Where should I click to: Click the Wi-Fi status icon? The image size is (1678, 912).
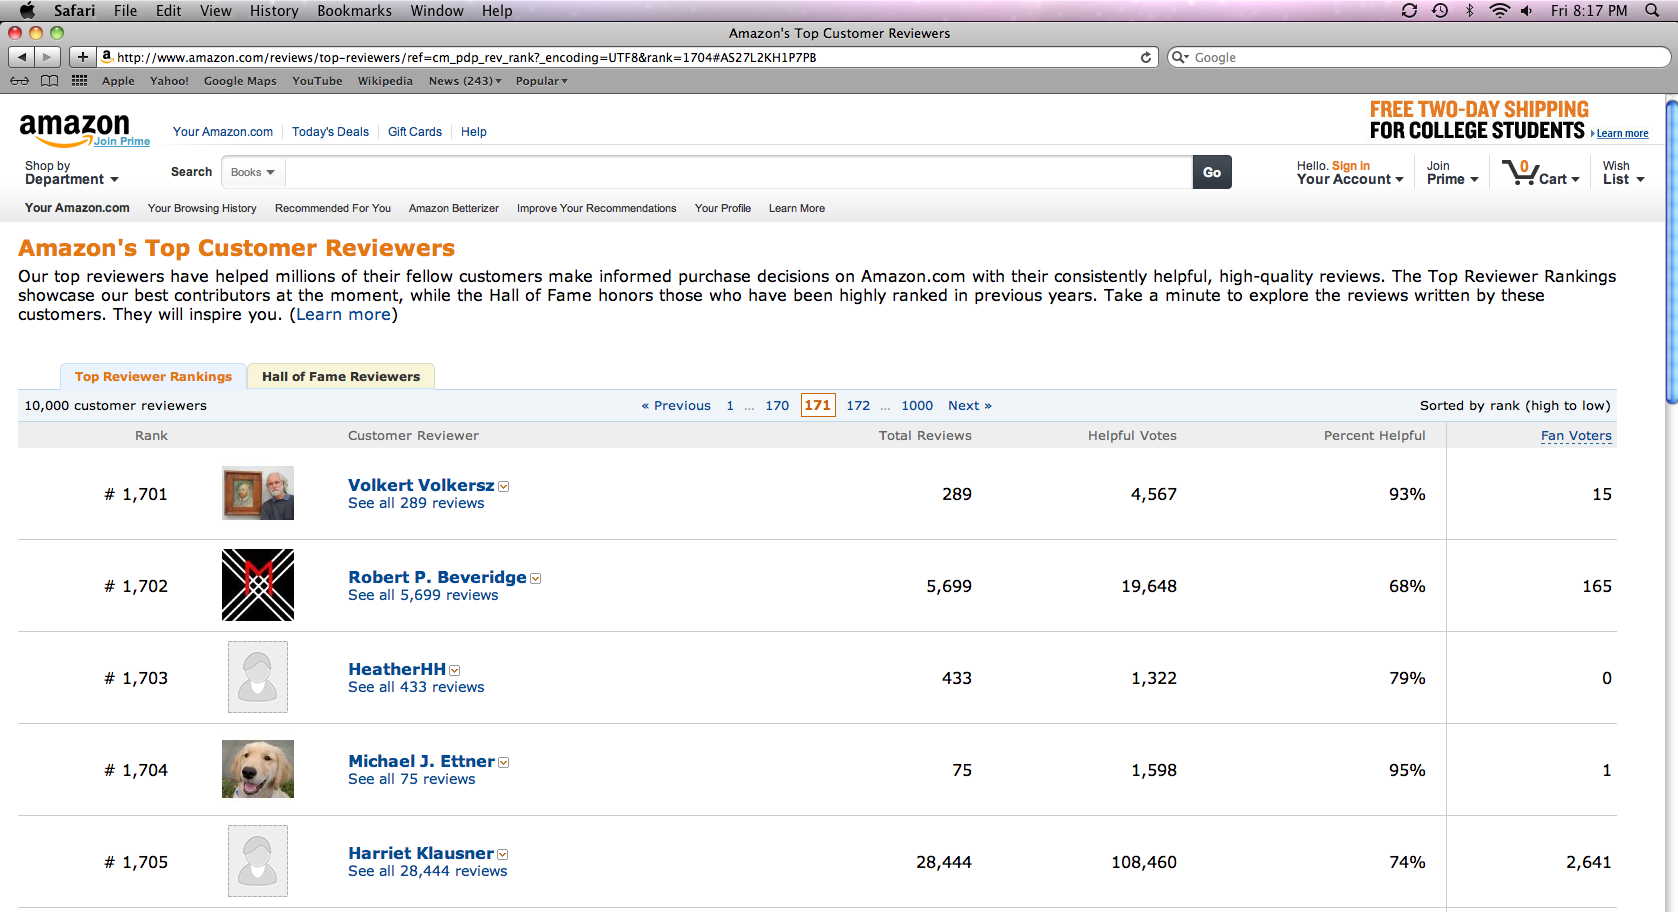pyautogui.click(x=1499, y=10)
